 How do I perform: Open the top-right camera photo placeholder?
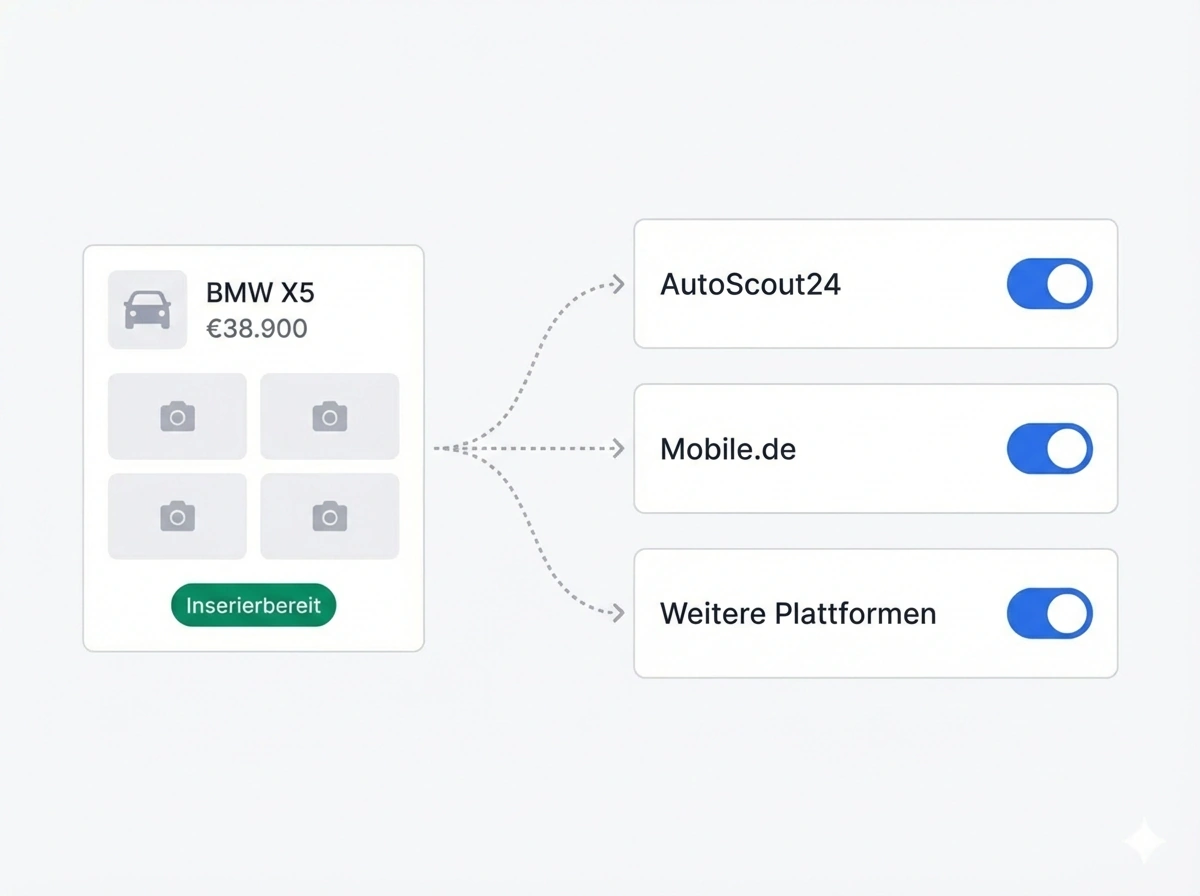(x=329, y=416)
